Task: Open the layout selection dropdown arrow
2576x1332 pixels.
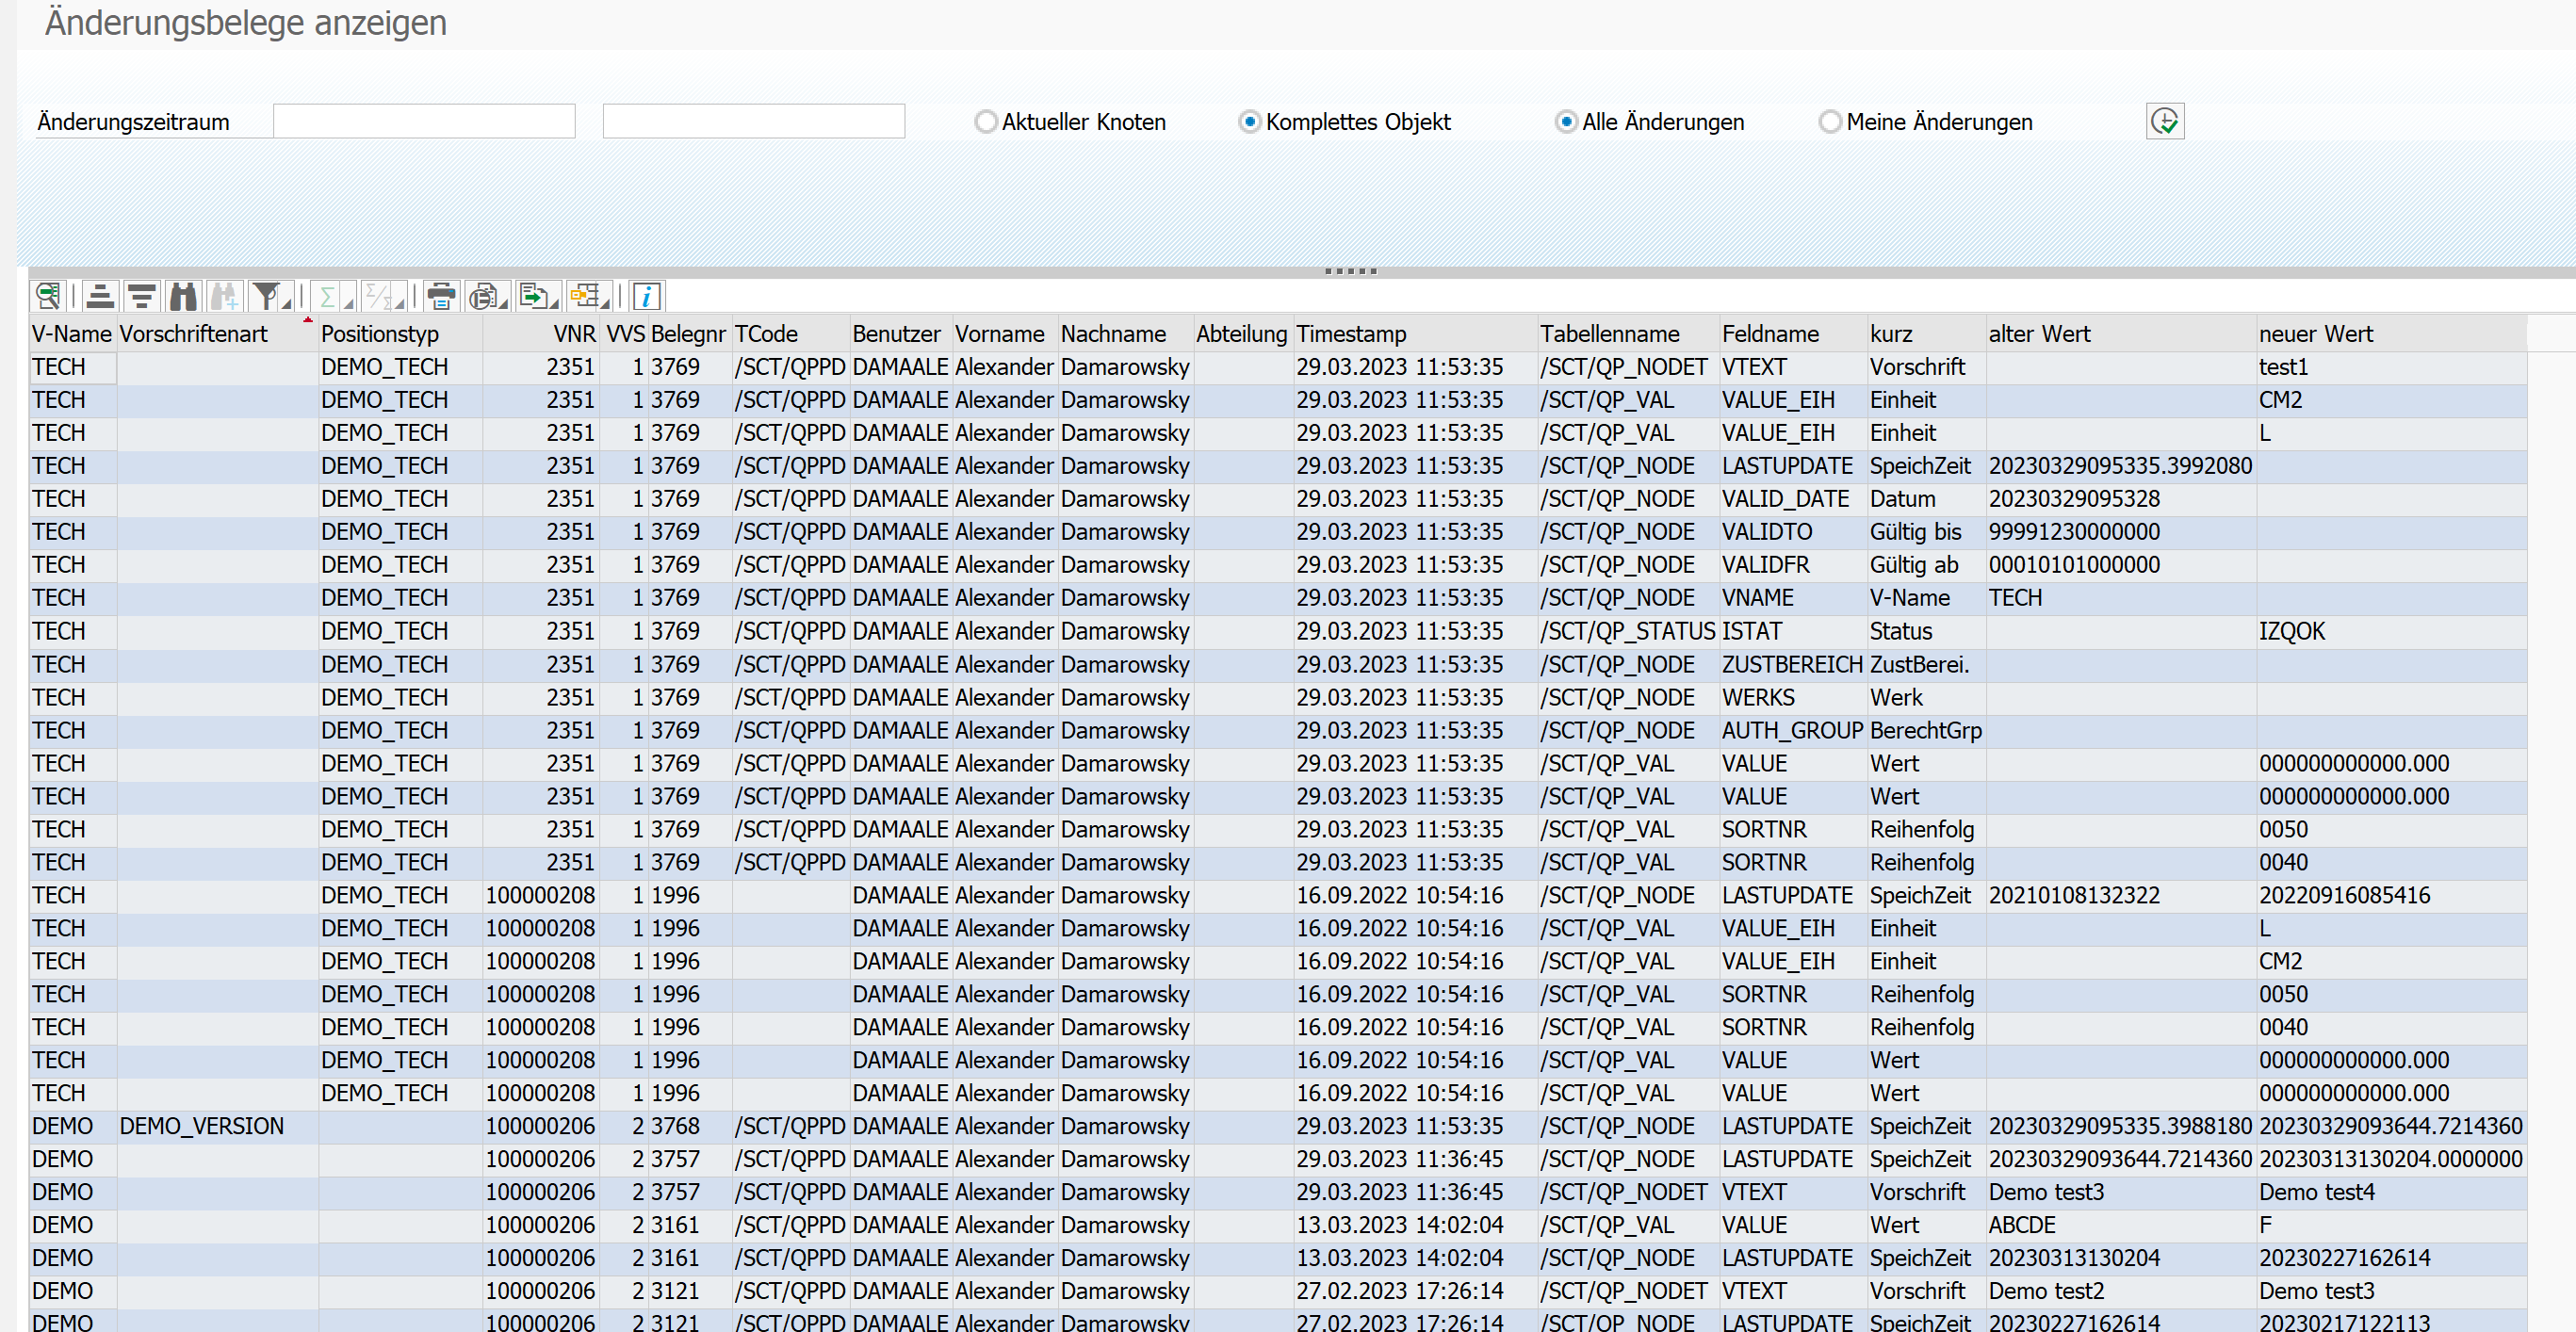Action: point(606,302)
